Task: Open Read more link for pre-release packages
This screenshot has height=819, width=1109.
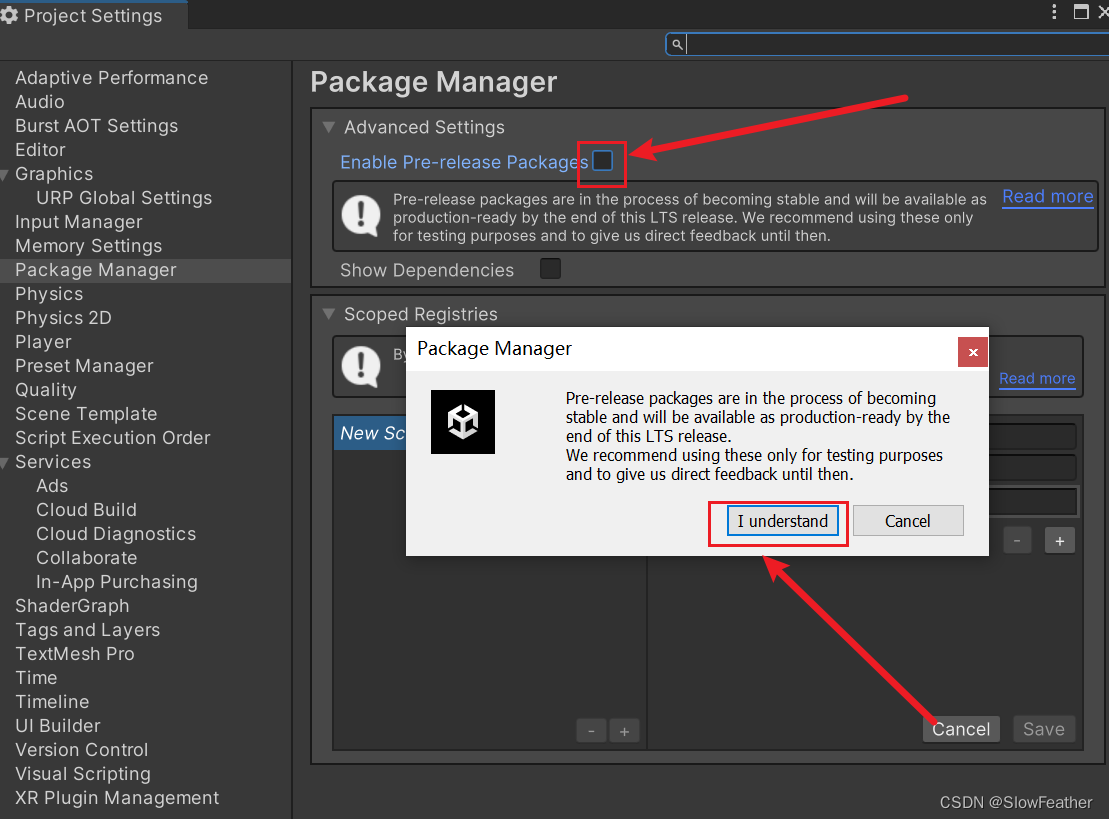Action: [1047, 197]
